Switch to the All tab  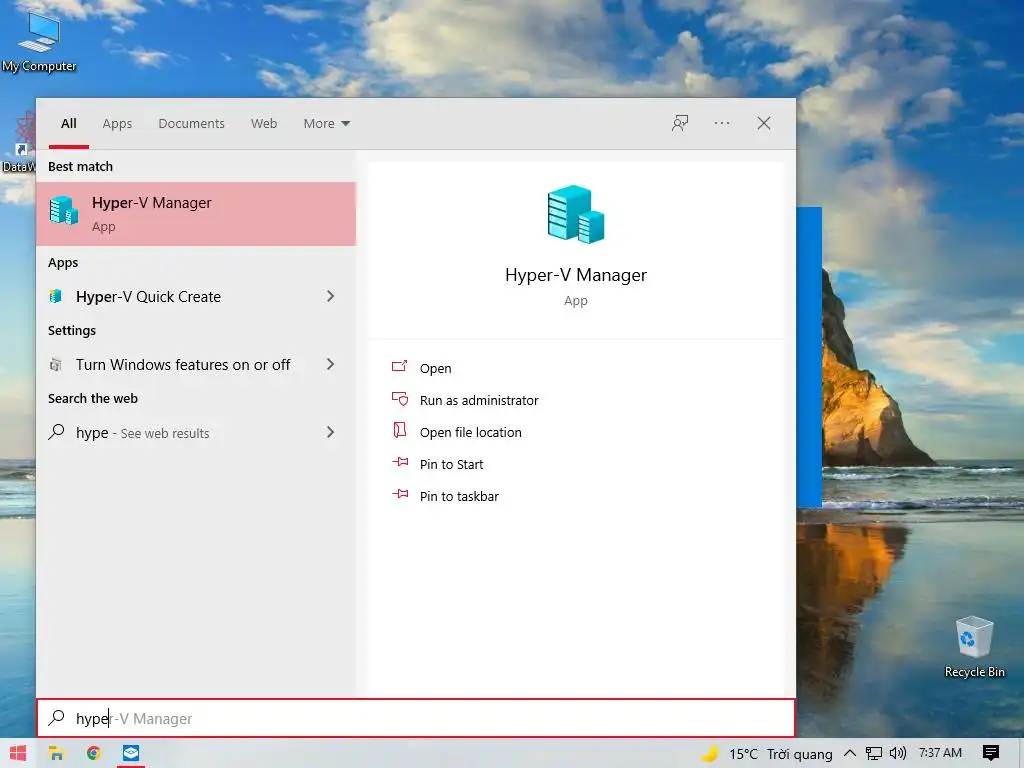[x=69, y=123]
